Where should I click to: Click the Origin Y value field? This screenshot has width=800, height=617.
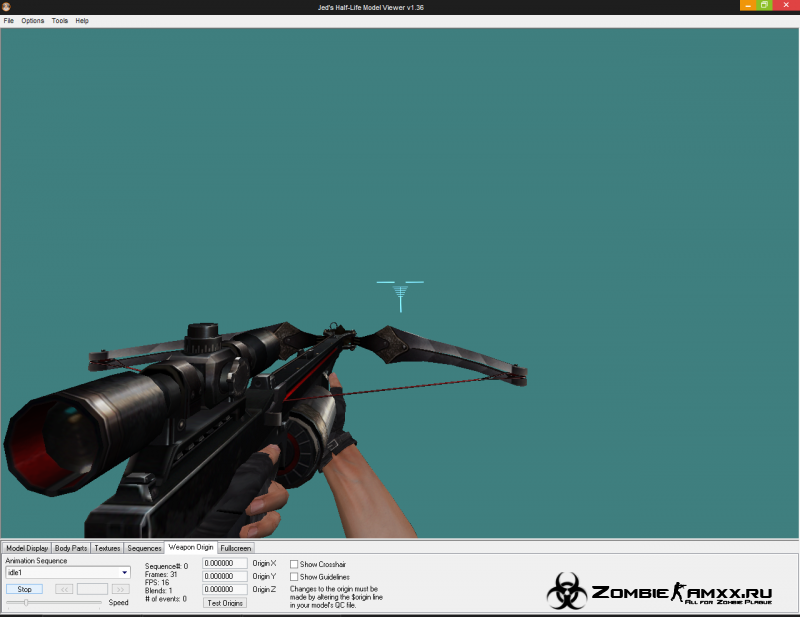click(224, 576)
